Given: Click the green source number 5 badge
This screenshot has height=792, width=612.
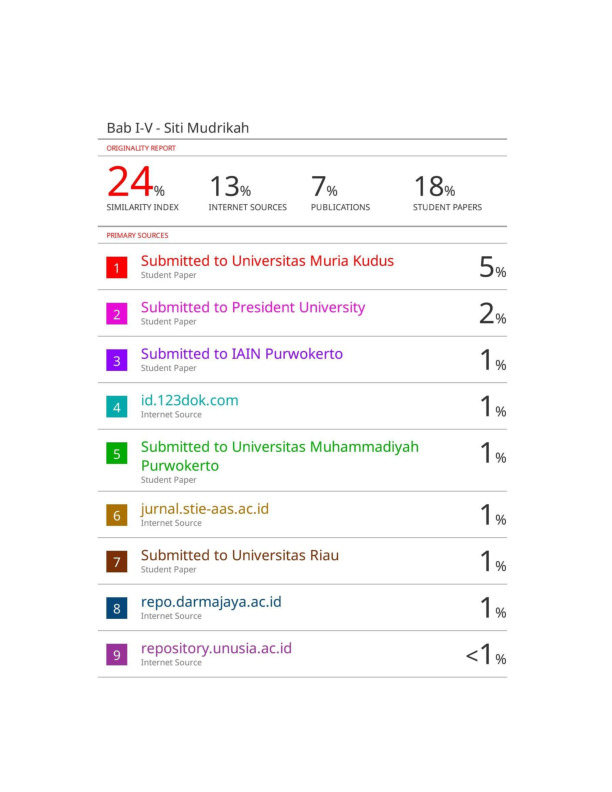Looking at the screenshot, I should (116, 454).
